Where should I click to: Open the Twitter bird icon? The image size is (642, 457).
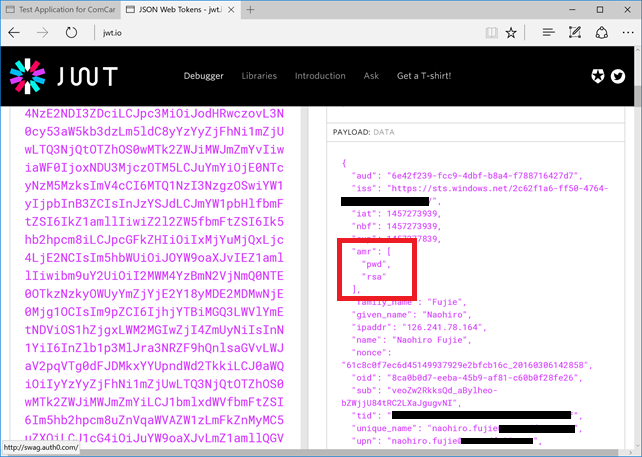[x=618, y=76]
